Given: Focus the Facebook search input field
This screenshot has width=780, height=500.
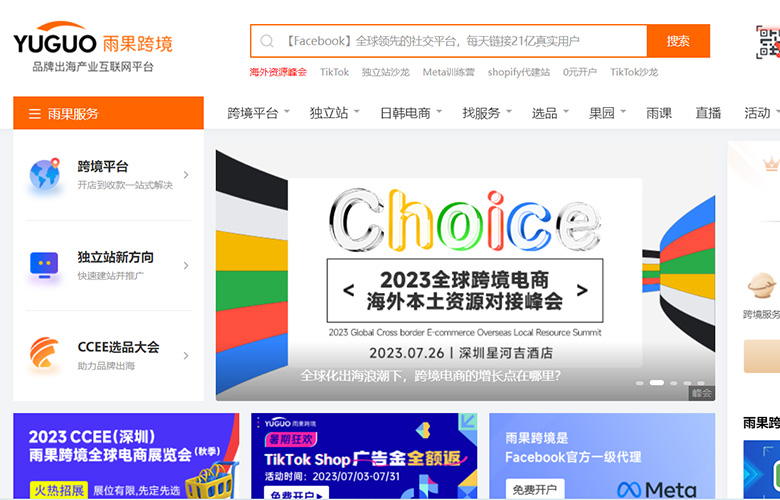Looking at the screenshot, I should click(x=449, y=41).
